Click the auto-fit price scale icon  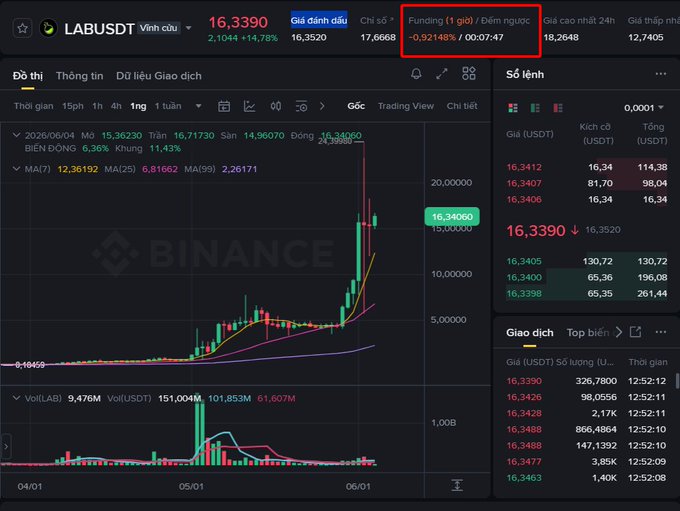(x=457, y=485)
